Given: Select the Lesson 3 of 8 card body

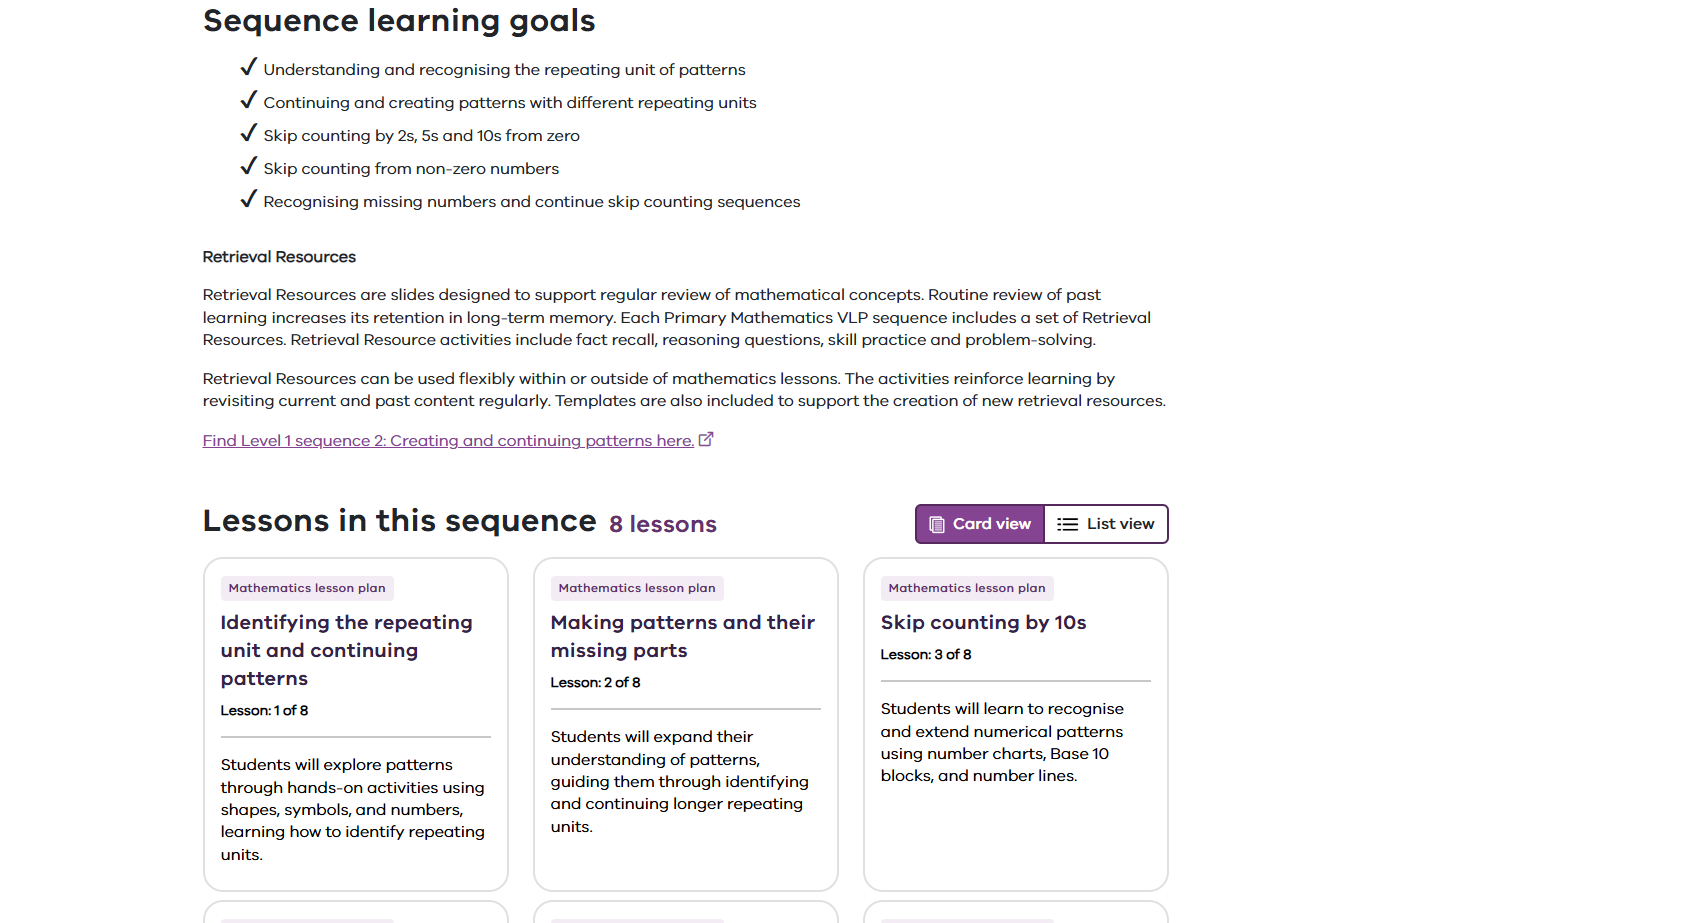Looking at the screenshot, I should click(1002, 742).
